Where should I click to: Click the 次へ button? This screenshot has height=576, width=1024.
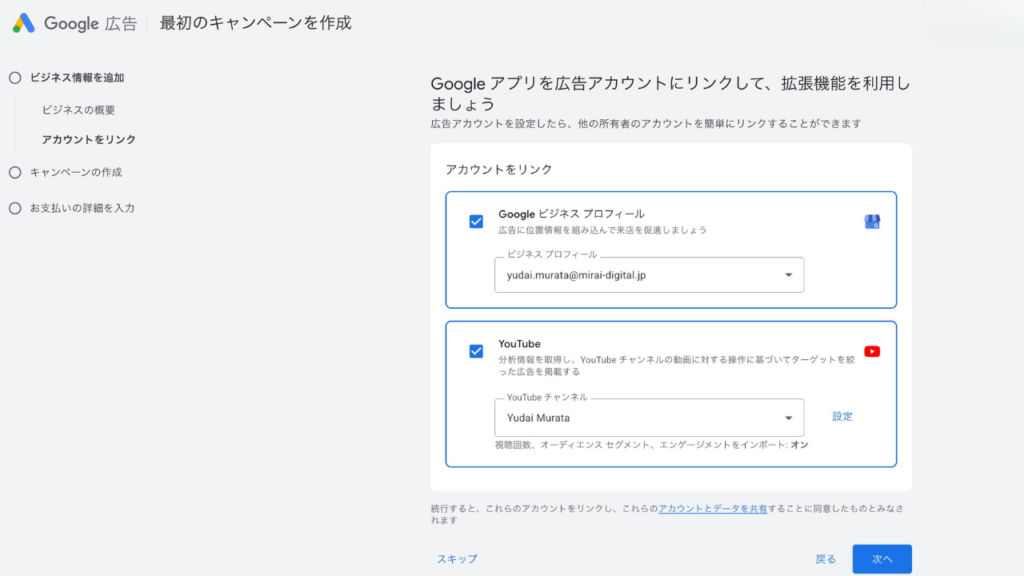(881, 559)
